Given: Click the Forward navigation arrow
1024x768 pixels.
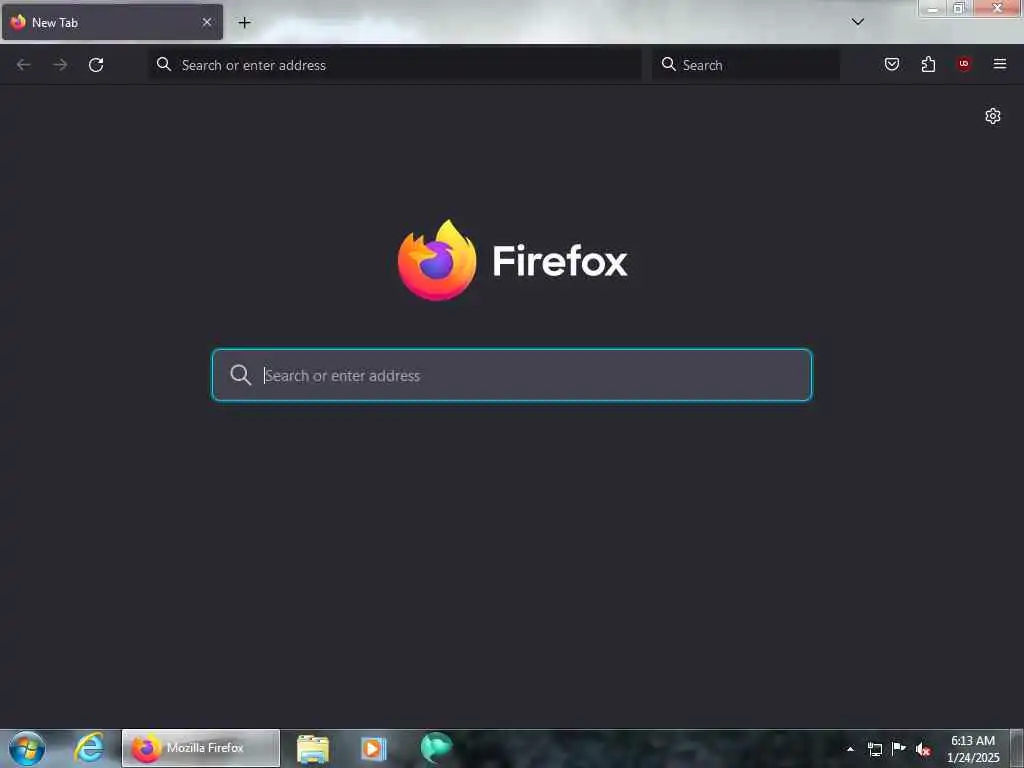Looking at the screenshot, I should 60,65.
